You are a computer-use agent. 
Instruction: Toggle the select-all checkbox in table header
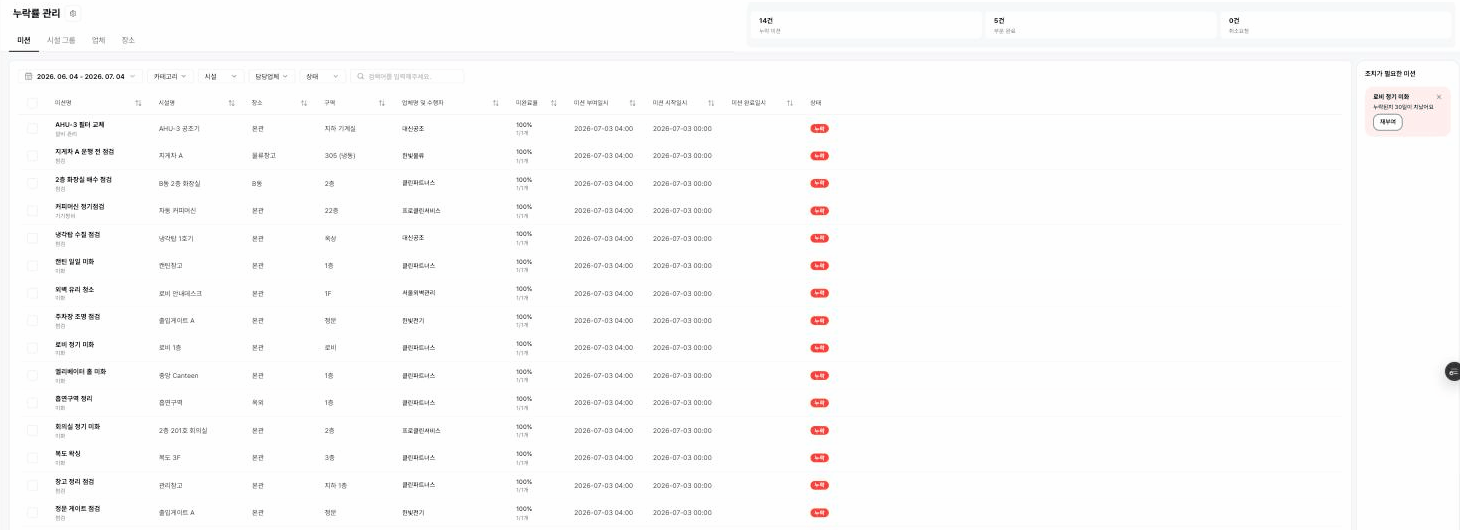click(x=32, y=103)
